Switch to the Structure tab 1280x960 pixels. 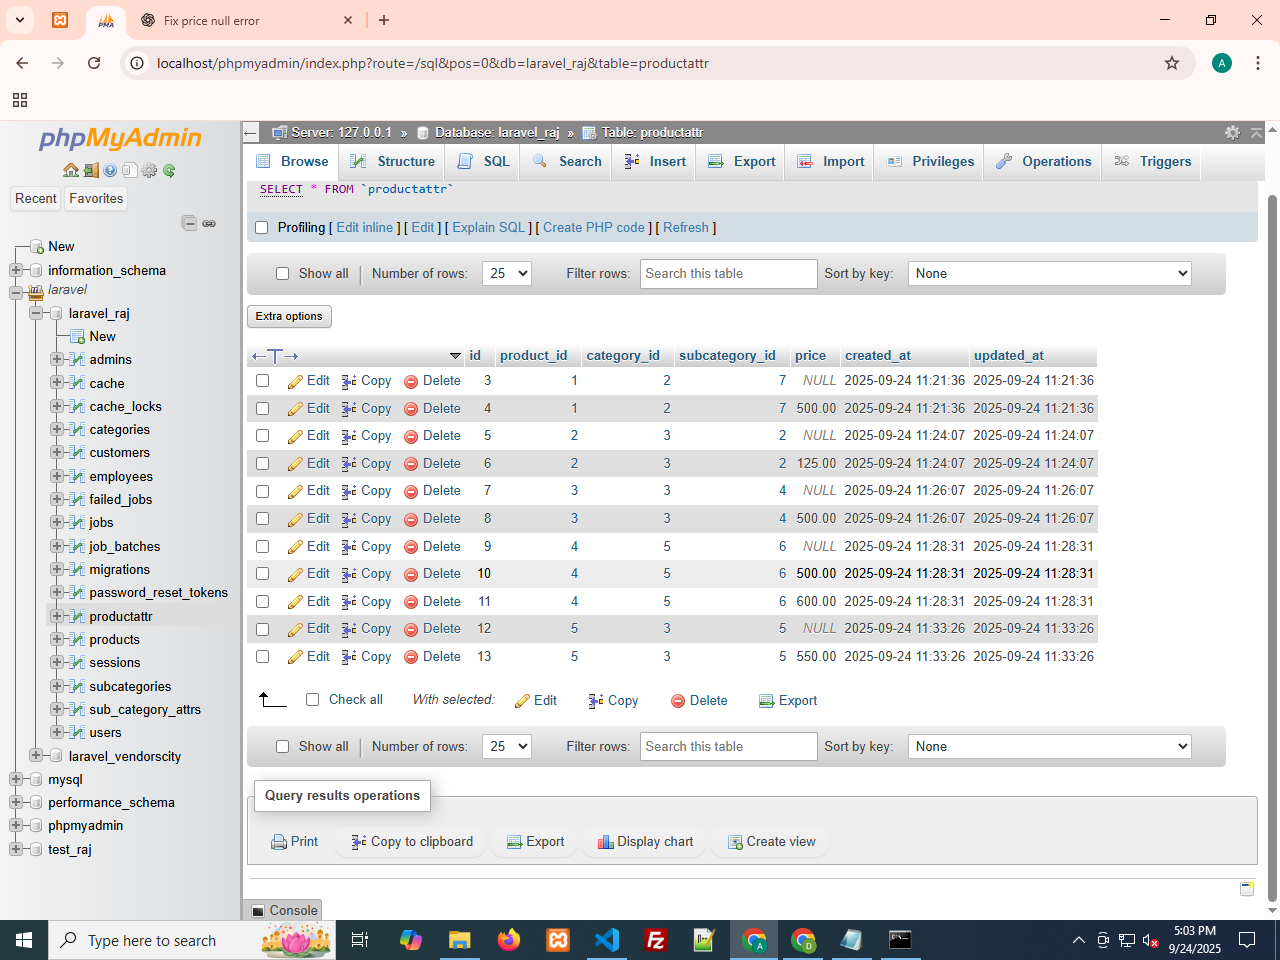393,162
